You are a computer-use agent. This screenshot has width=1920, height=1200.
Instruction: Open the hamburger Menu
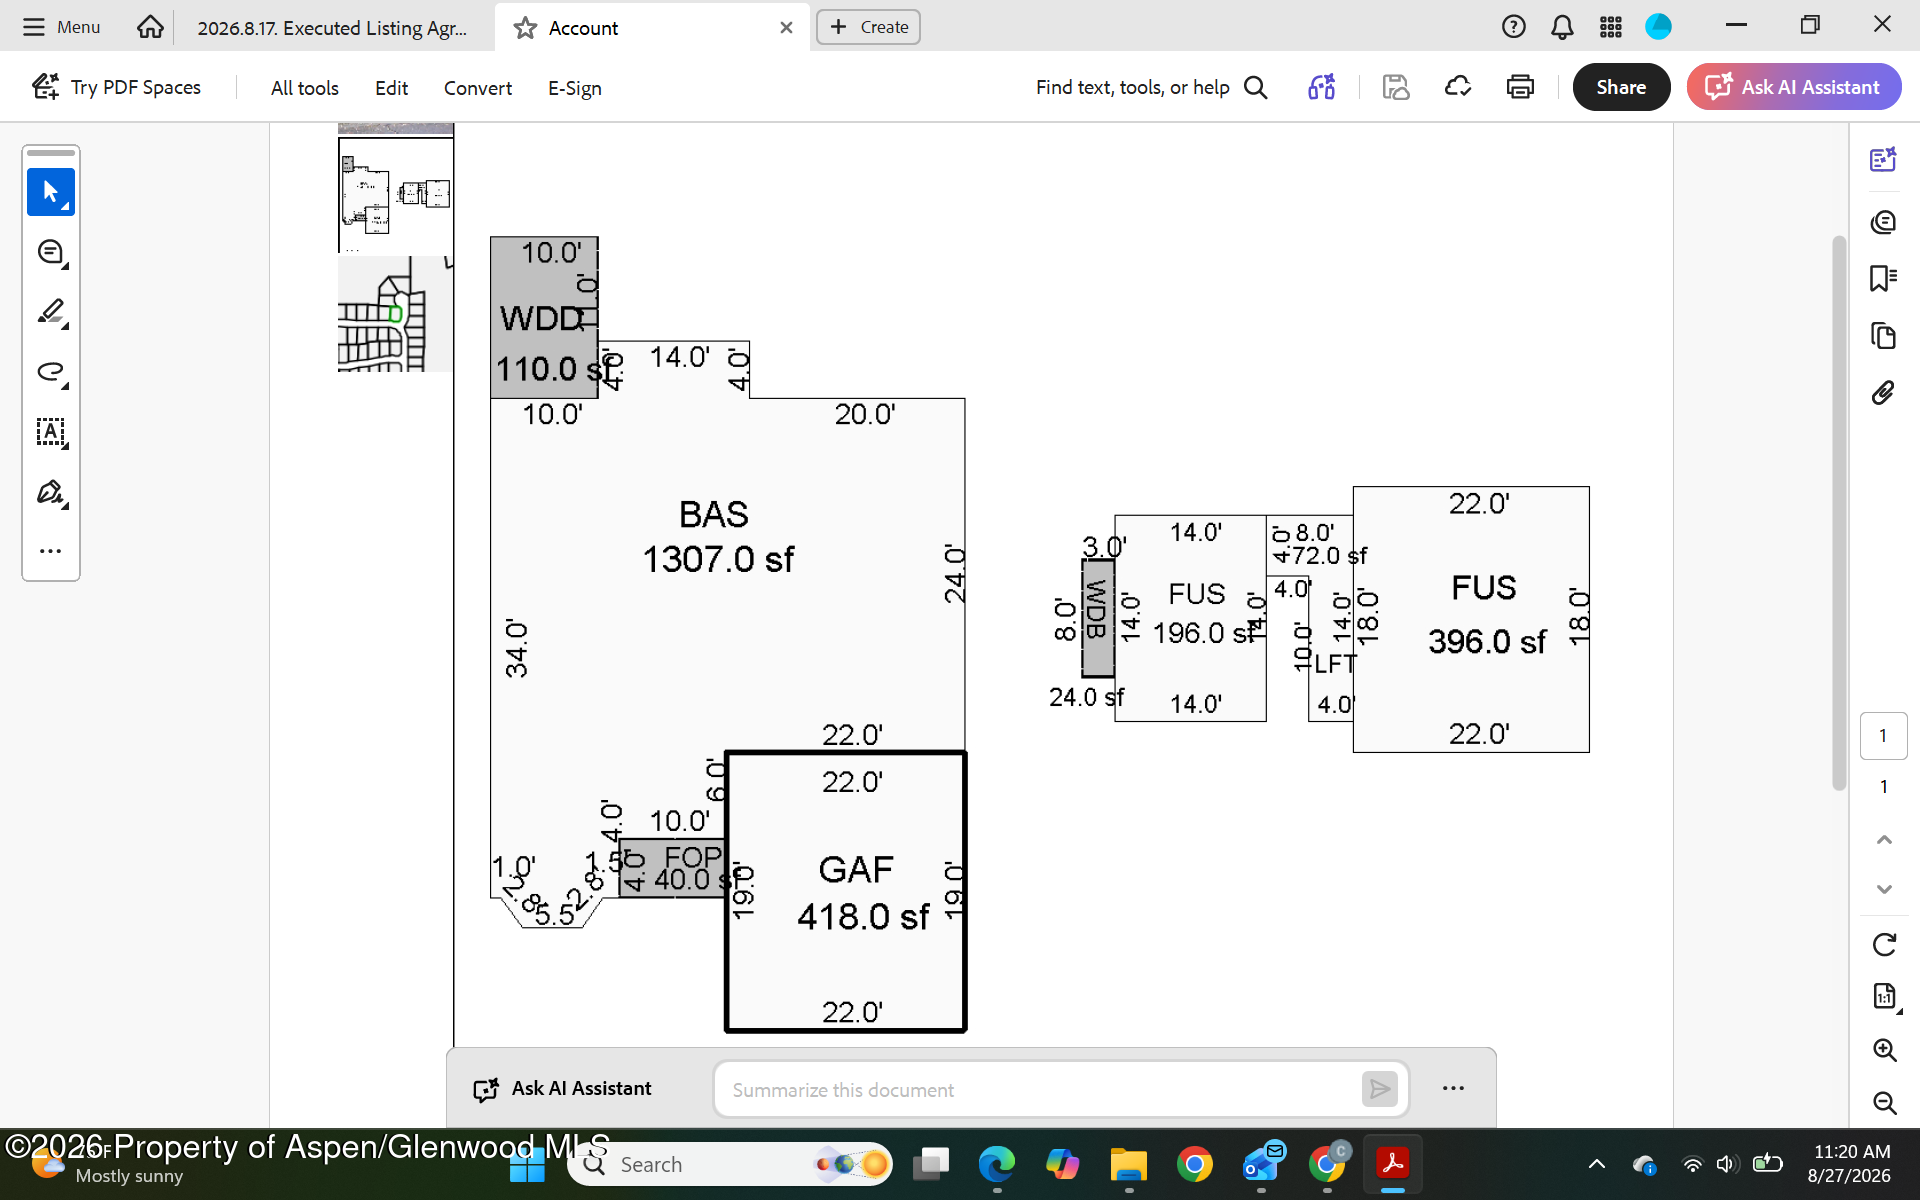61,27
